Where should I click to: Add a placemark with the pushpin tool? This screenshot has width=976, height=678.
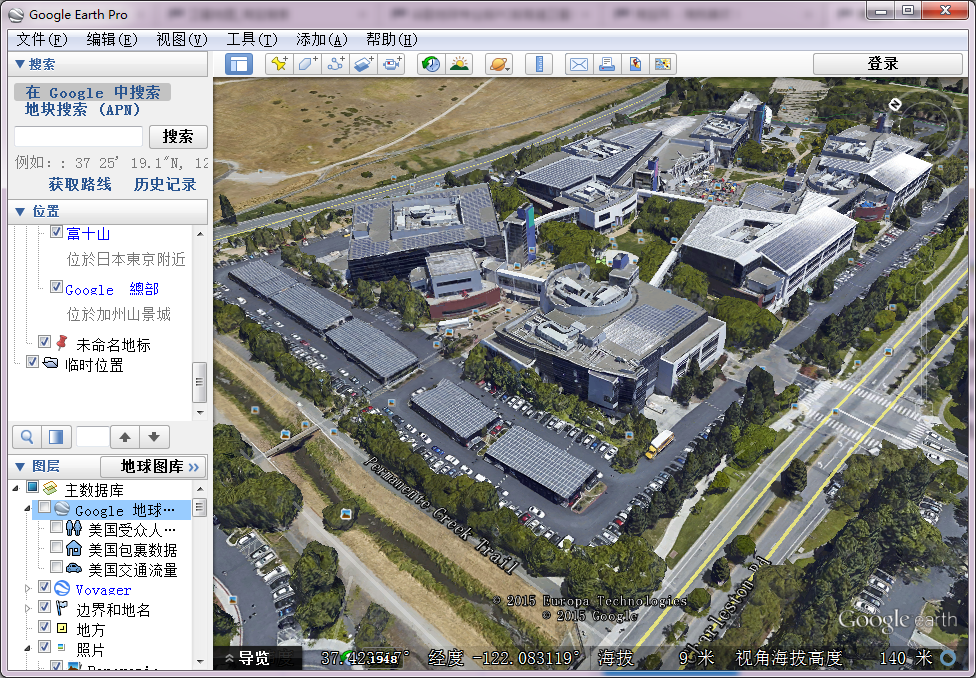pyautogui.click(x=279, y=64)
